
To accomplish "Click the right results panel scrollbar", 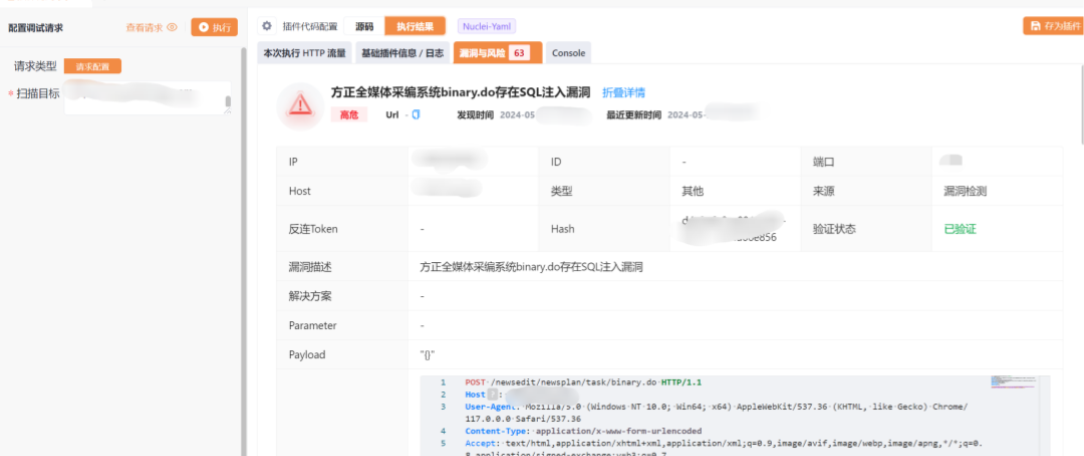I will [x=1081, y=104].
